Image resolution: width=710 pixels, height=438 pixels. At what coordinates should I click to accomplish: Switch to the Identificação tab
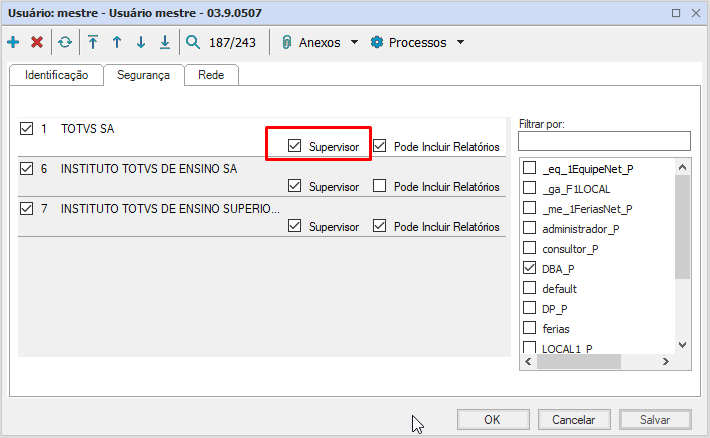(x=57, y=75)
